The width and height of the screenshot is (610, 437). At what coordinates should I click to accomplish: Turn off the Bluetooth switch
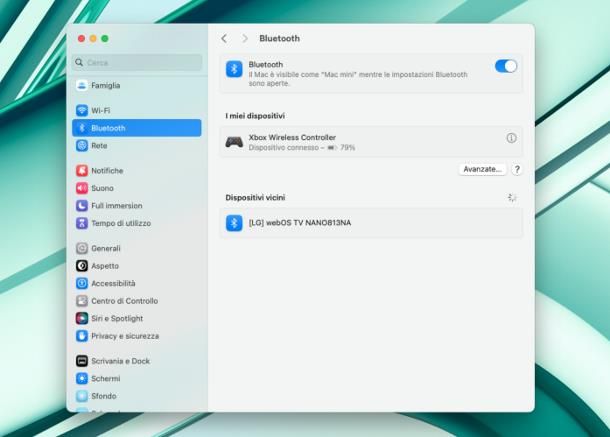point(506,66)
